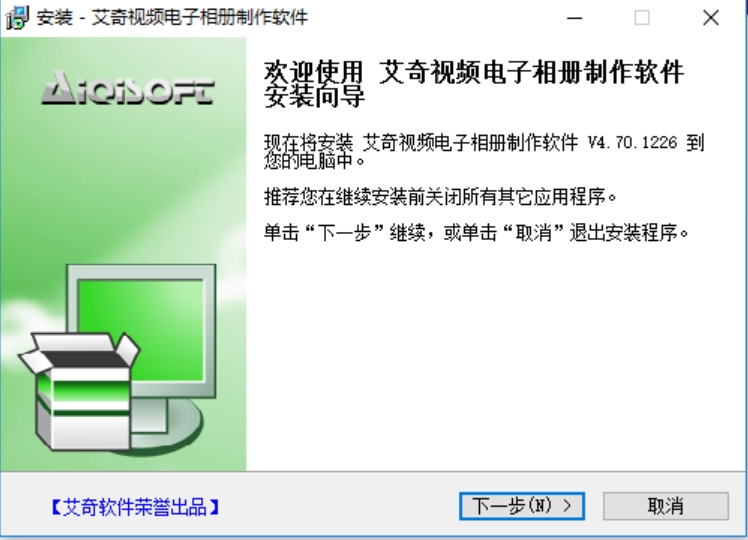Open the 【艾奇软件荣誉出品】 link
This screenshot has height=540, width=748.
click(135, 507)
